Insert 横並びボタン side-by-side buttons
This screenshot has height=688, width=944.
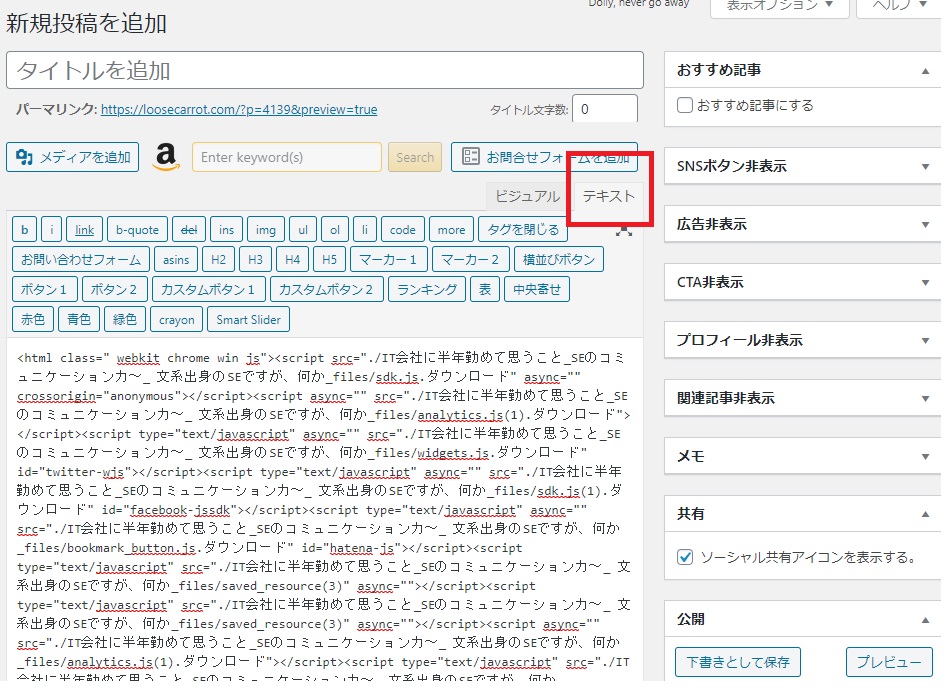pos(559,259)
